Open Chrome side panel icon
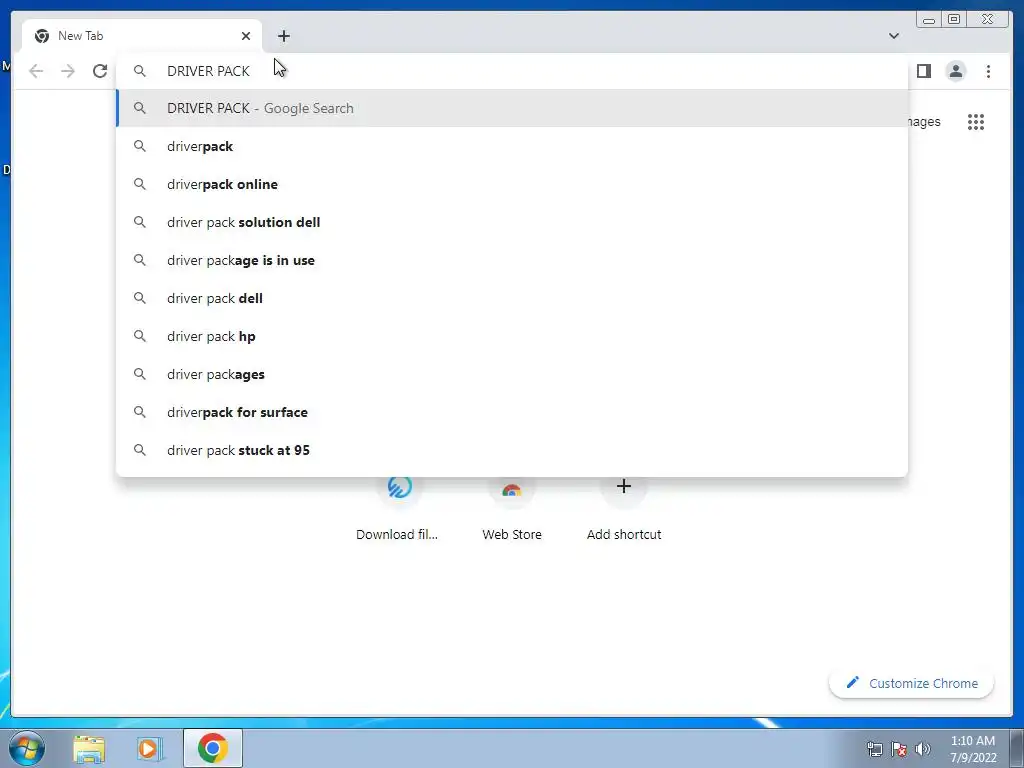The image size is (1024, 768). 923,71
